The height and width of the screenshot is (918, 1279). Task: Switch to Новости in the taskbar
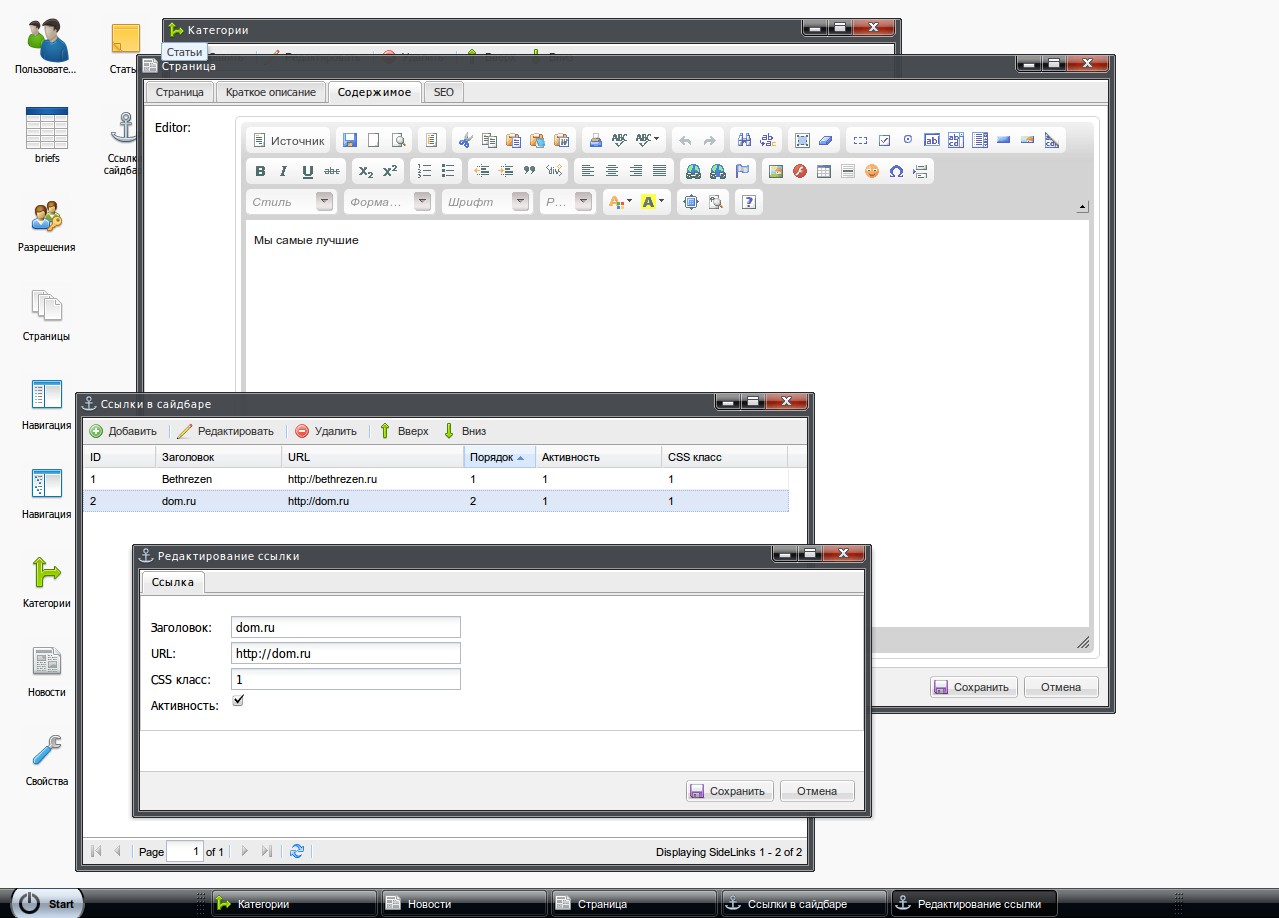(x=464, y=904)
